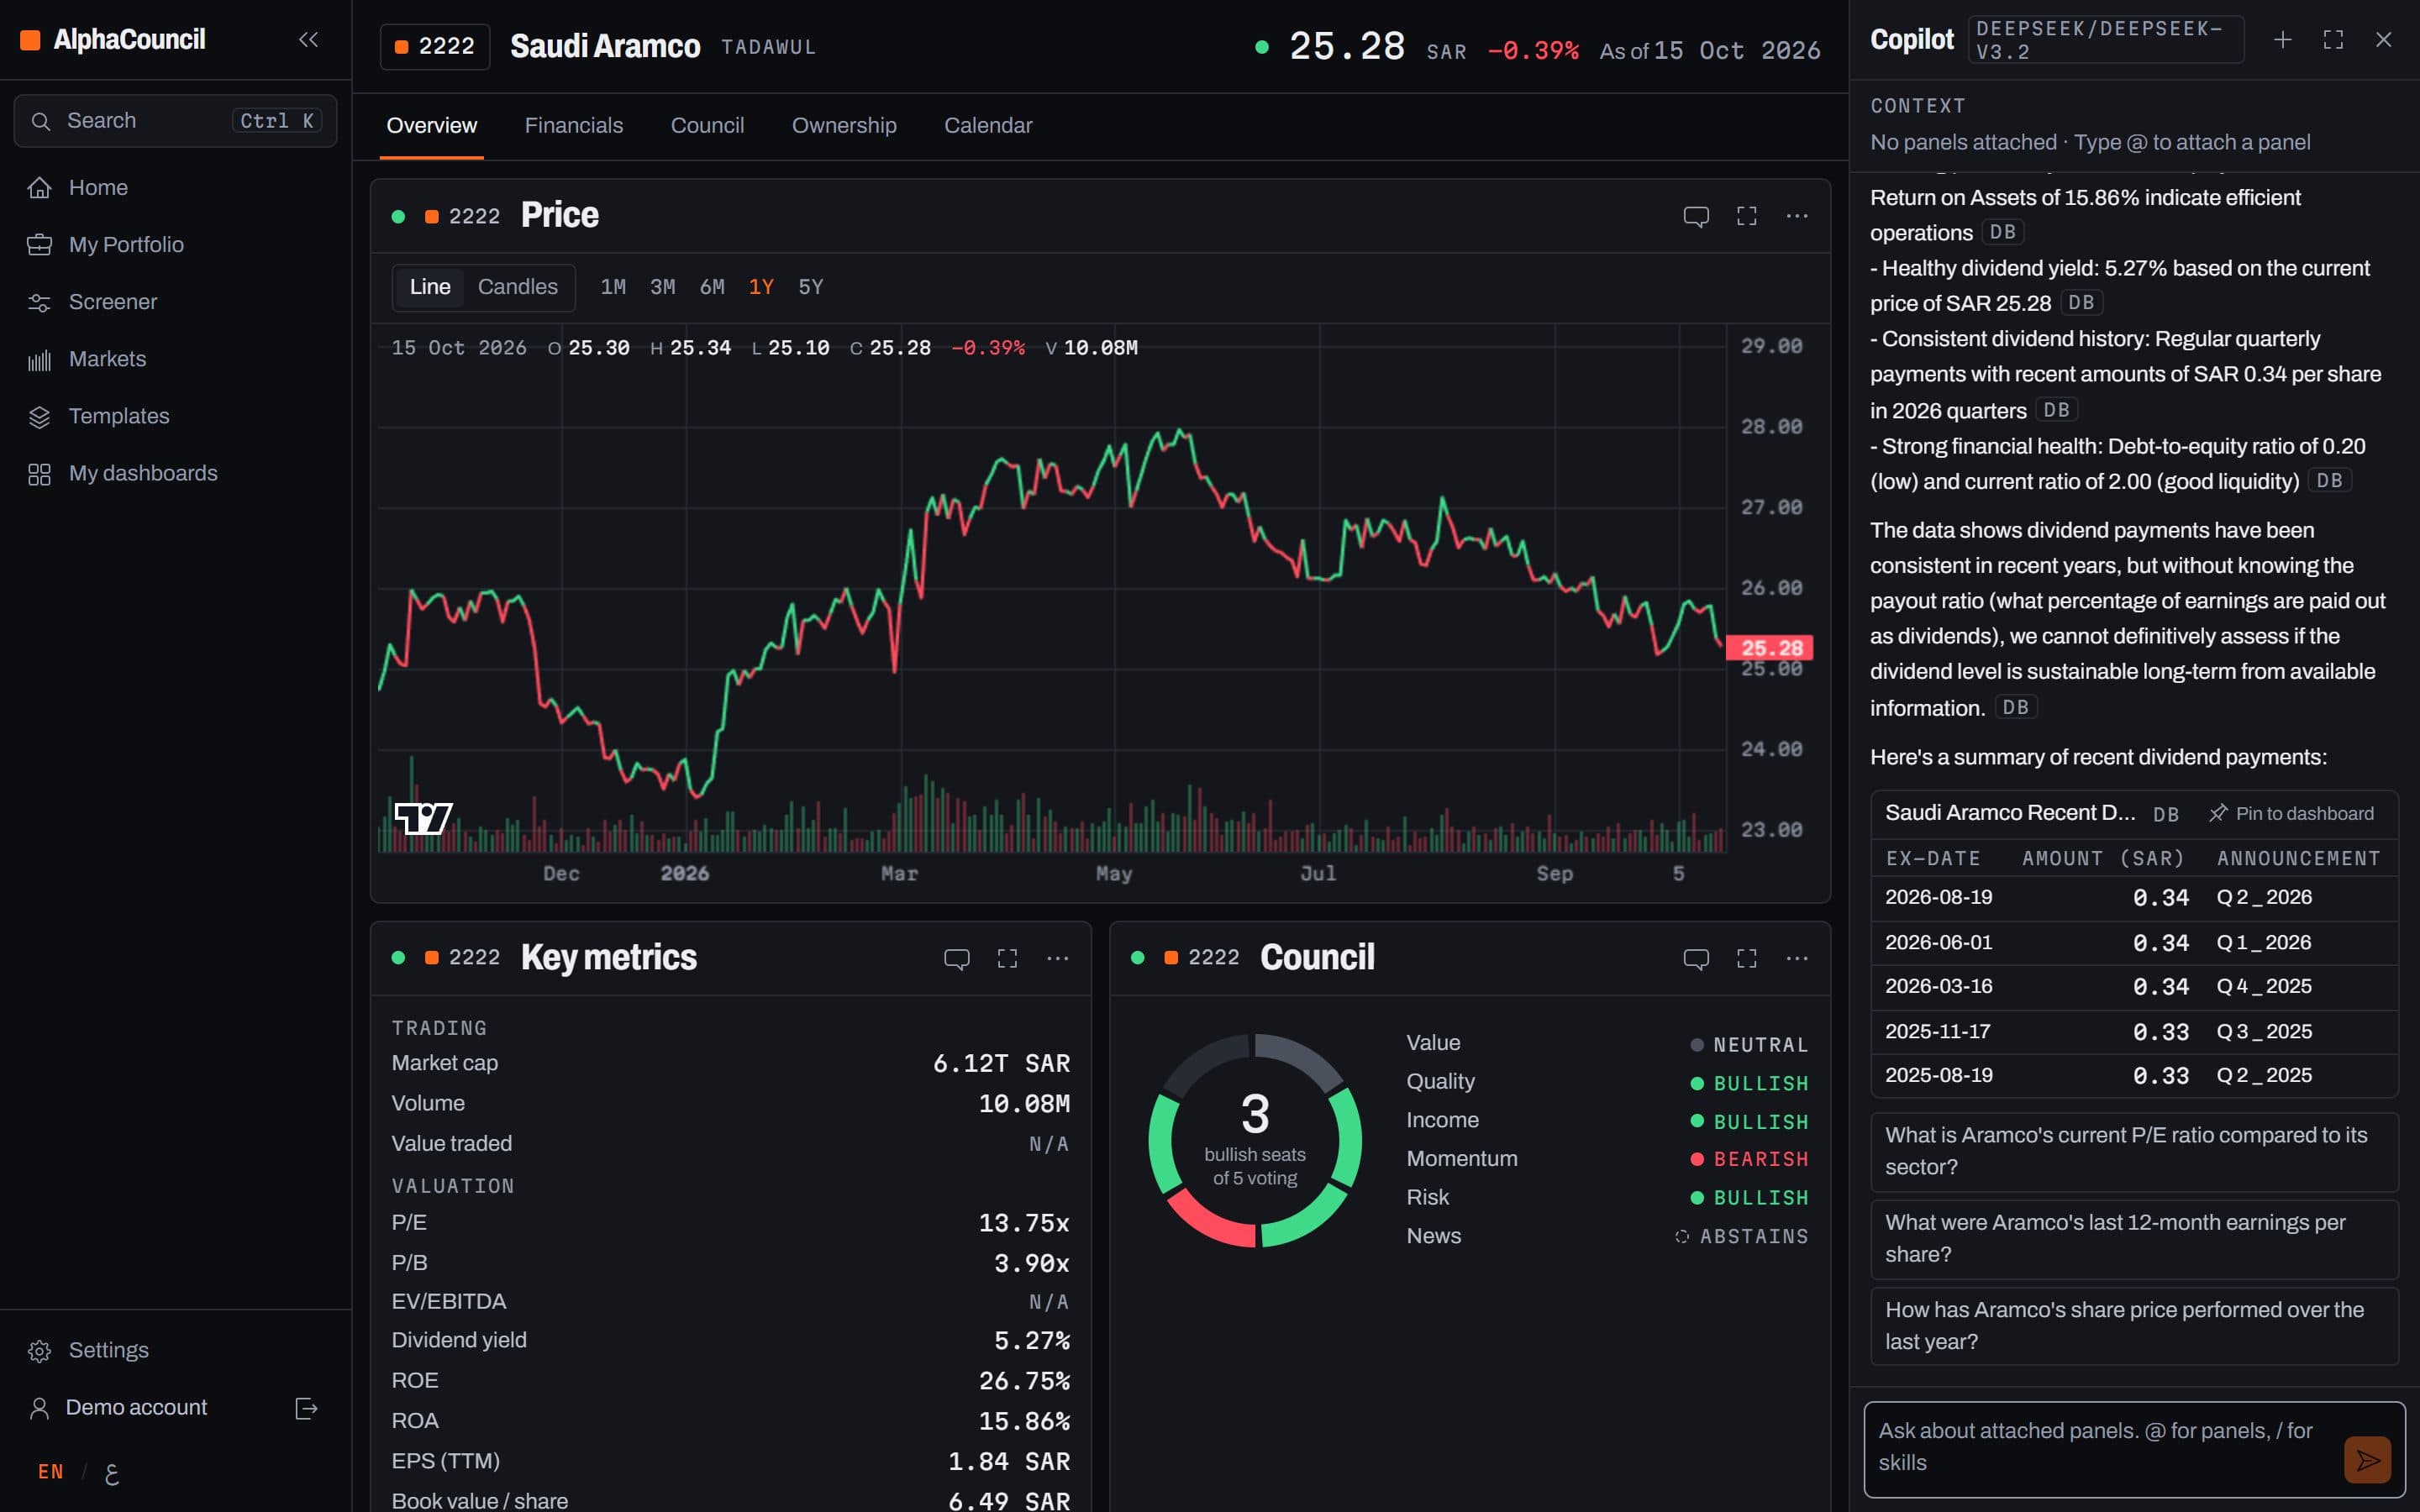
Task: Select the 5Y chart range
Action: coord(811,287)
